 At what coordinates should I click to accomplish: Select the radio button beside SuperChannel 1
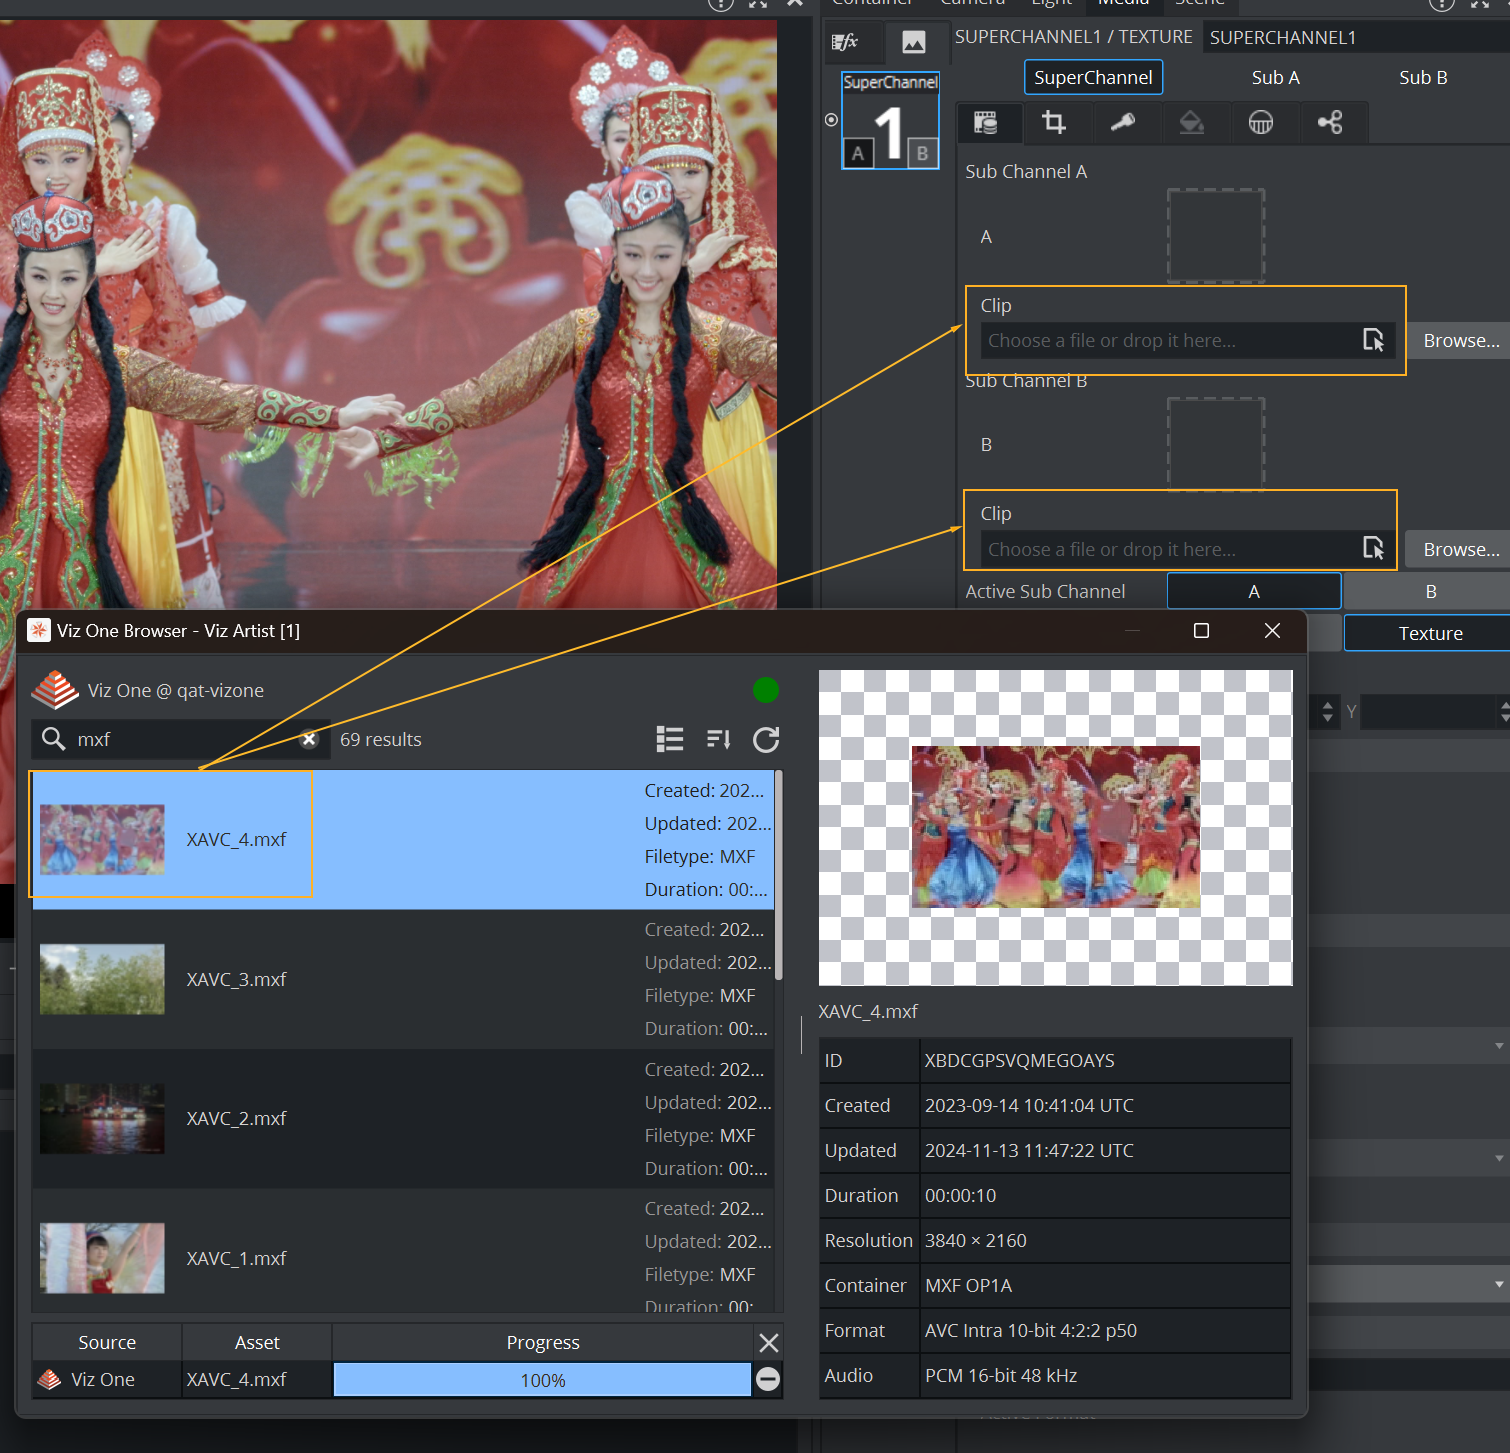pyautogui.click(x=831, y=120)
